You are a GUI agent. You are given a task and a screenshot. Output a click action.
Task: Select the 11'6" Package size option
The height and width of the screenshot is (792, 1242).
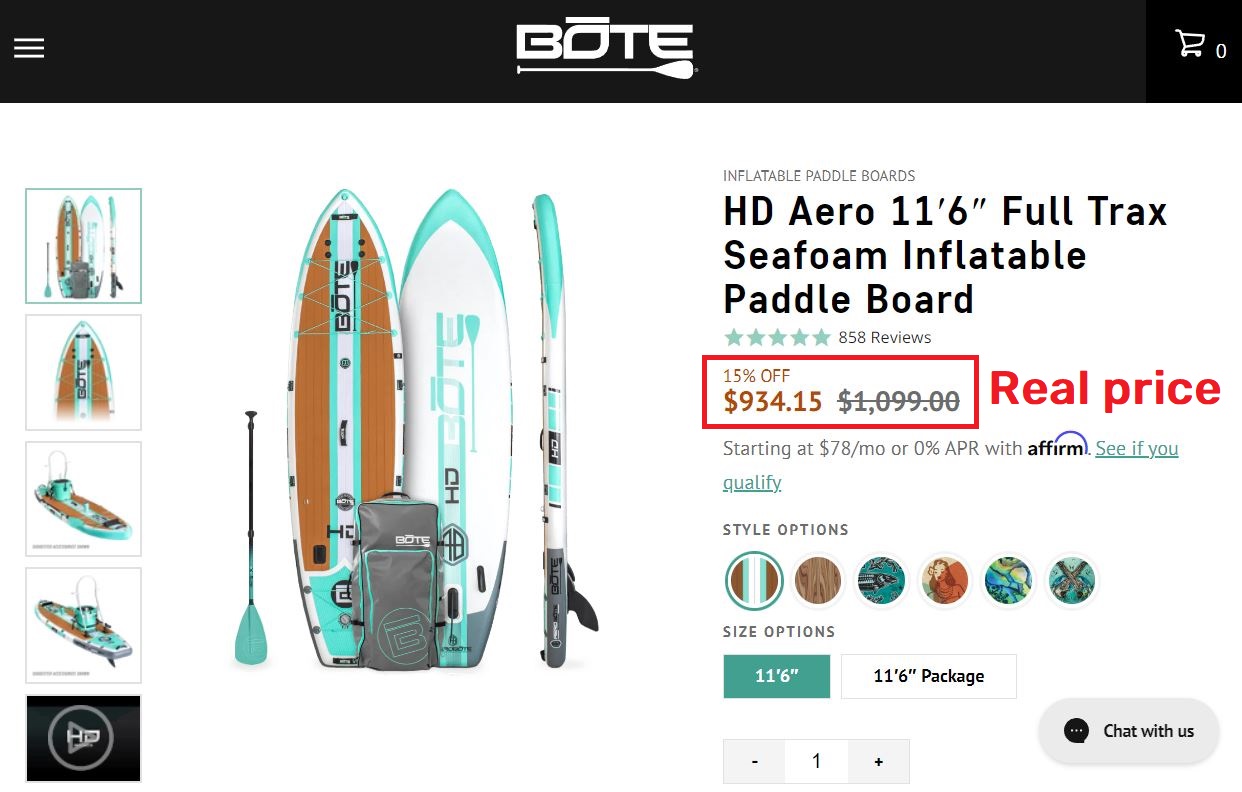pyautogui.click(x=928, y=676)
